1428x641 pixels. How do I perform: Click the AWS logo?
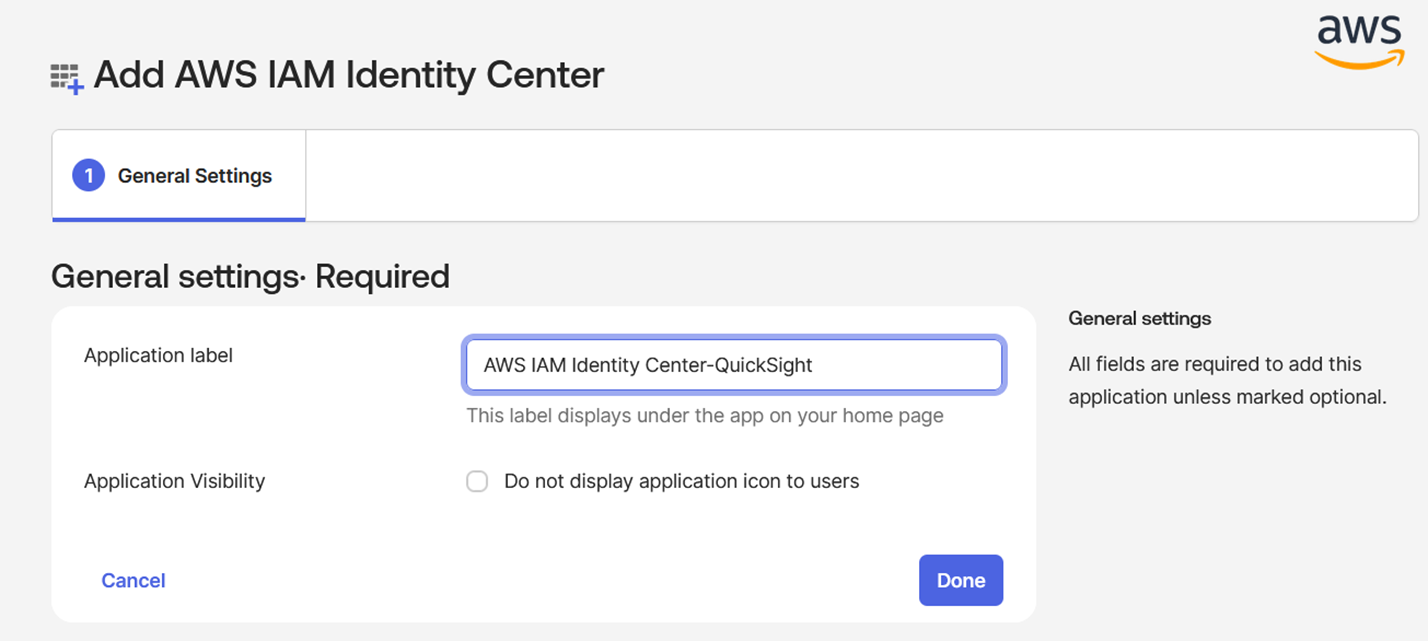coord(1359,40)
